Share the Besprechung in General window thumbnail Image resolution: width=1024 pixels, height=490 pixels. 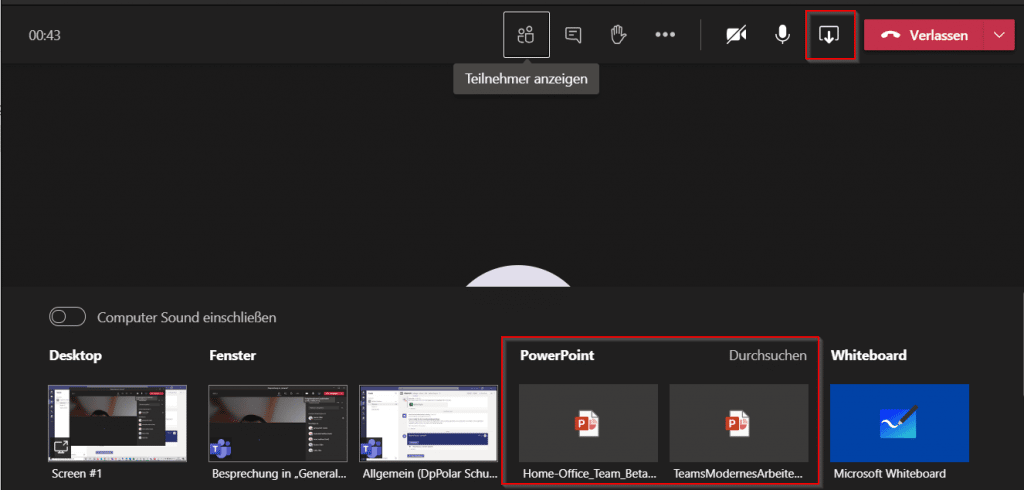pos(278,423)
